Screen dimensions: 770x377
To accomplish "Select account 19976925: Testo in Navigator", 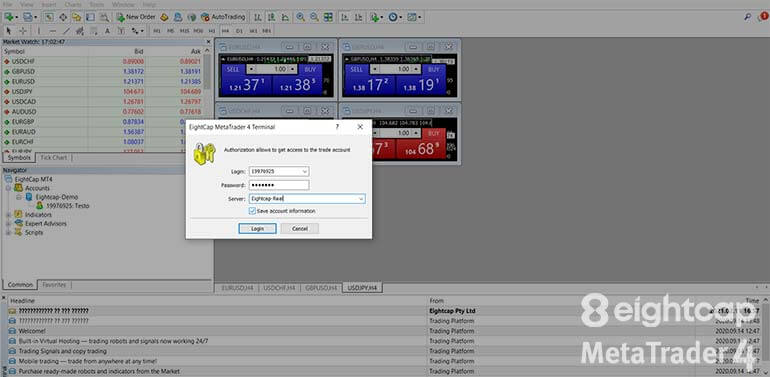I will [67, 206].
